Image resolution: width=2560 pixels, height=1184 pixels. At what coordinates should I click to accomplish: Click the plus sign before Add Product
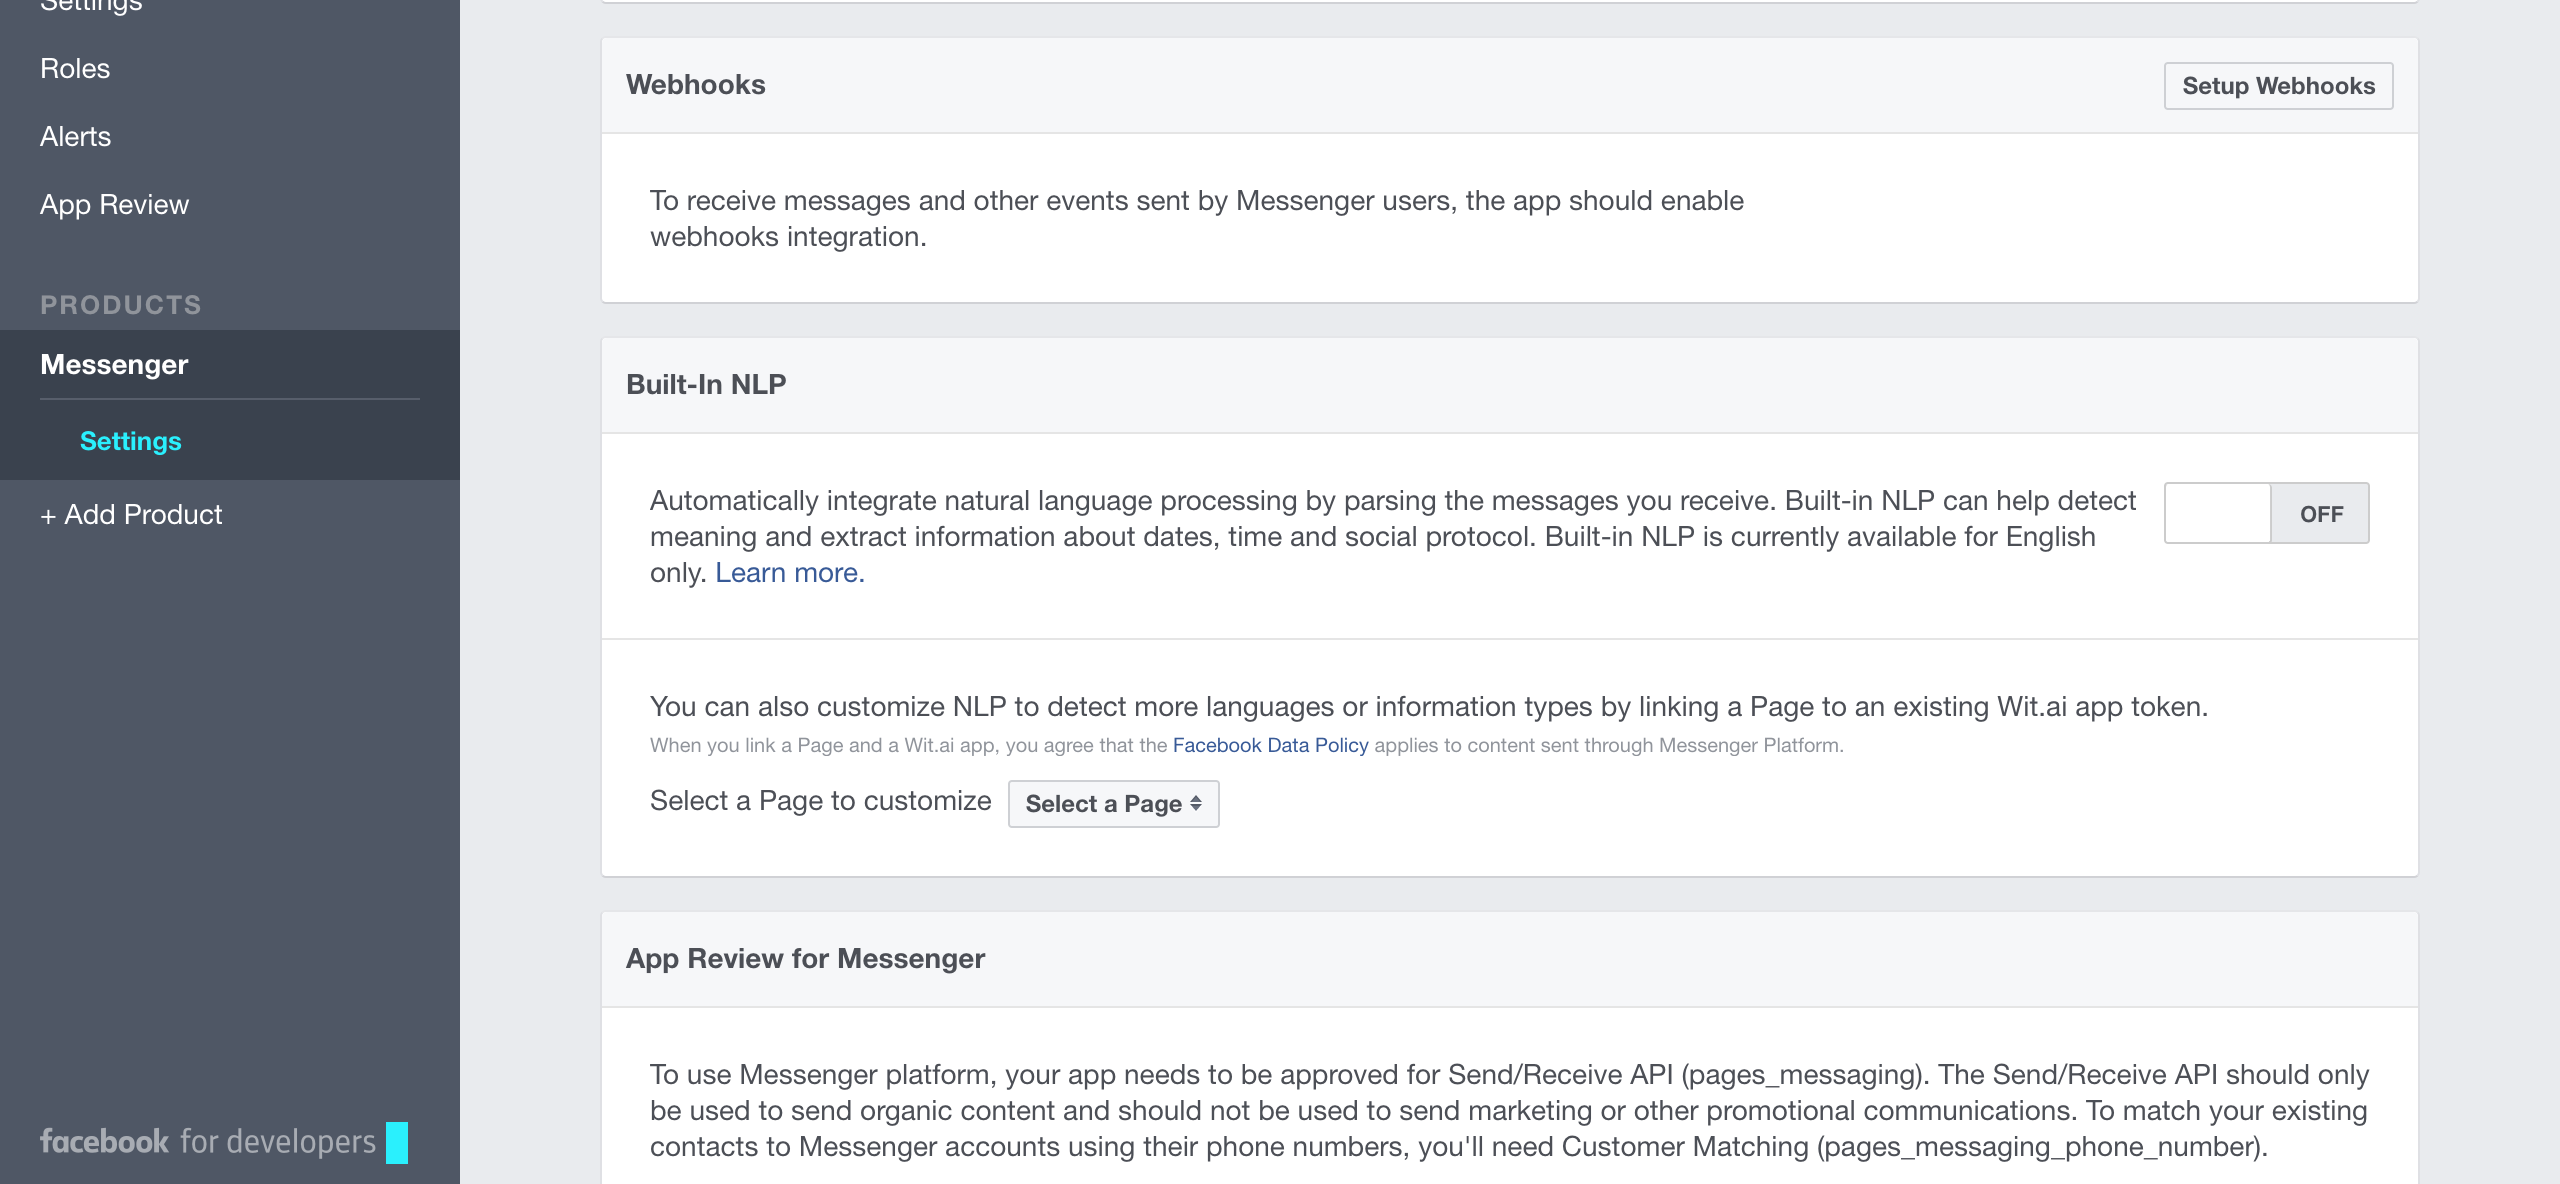click(x=47, y=516)
